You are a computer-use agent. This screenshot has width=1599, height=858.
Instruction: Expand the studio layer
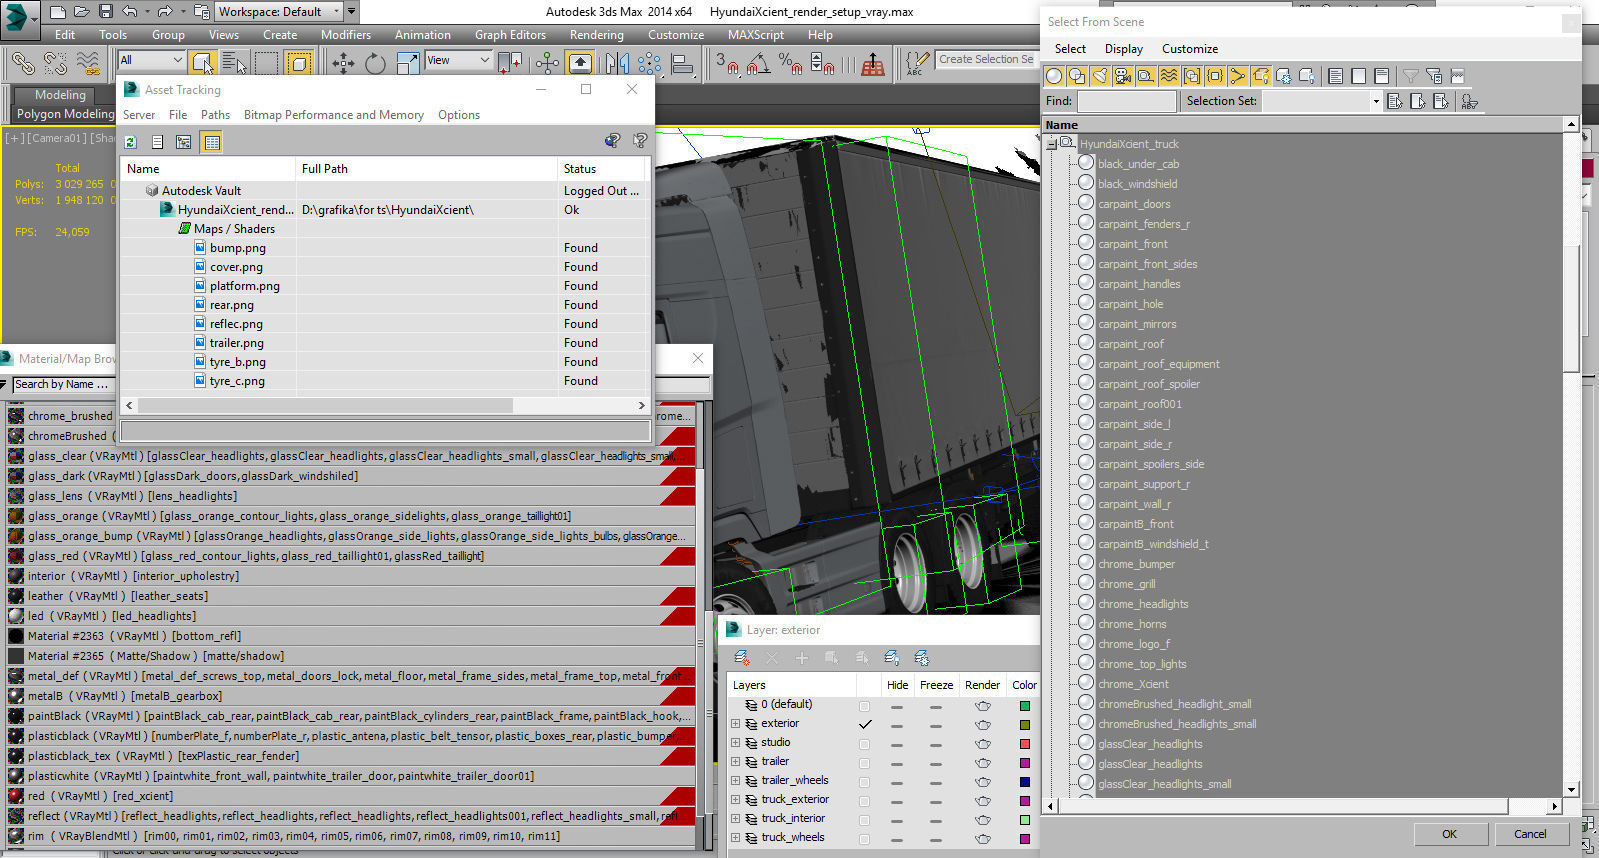tap(736, 743)
